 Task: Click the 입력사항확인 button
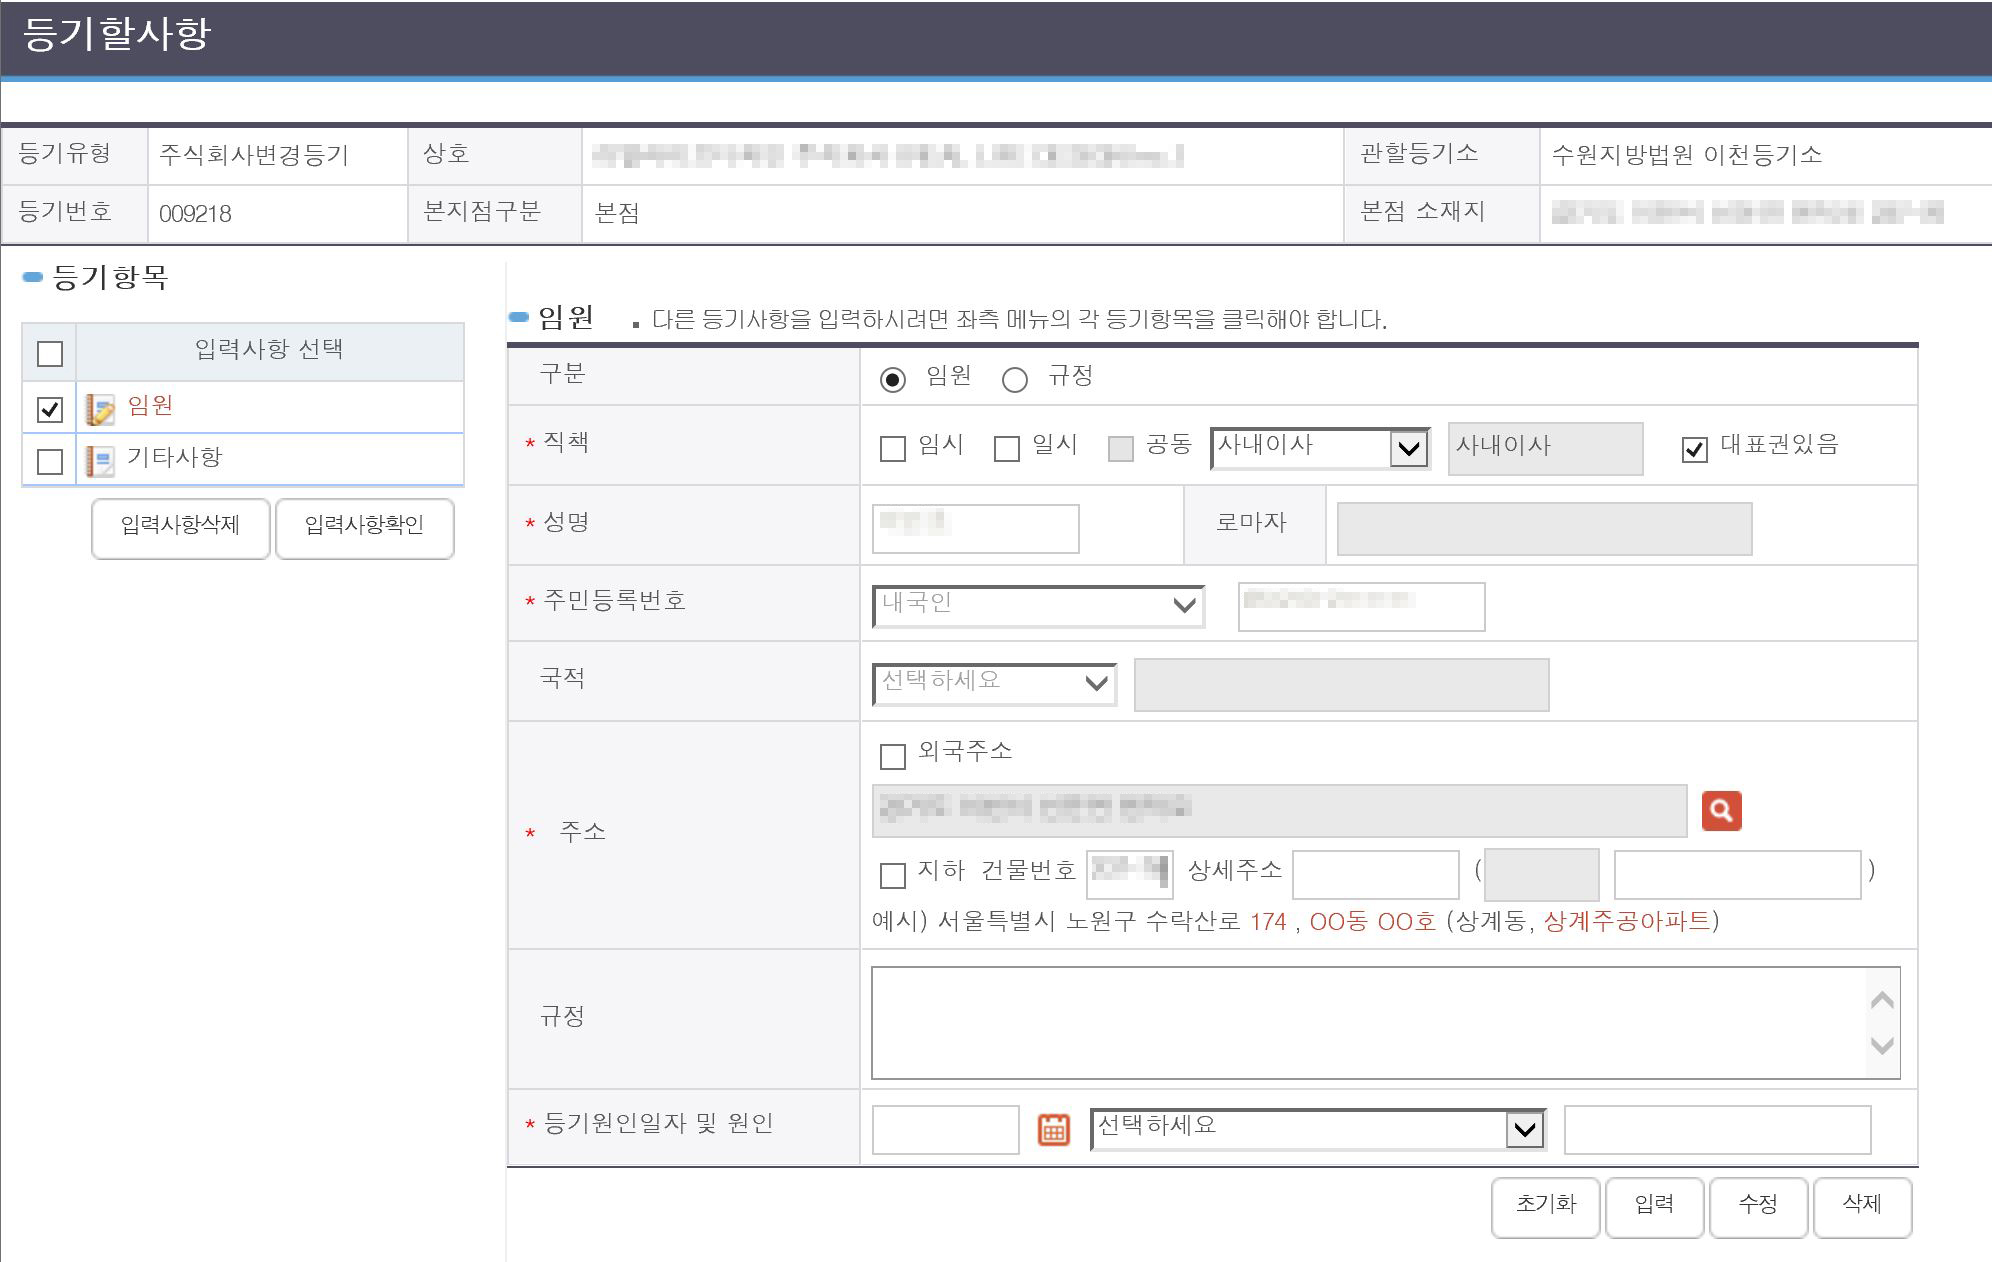[364, 526]
